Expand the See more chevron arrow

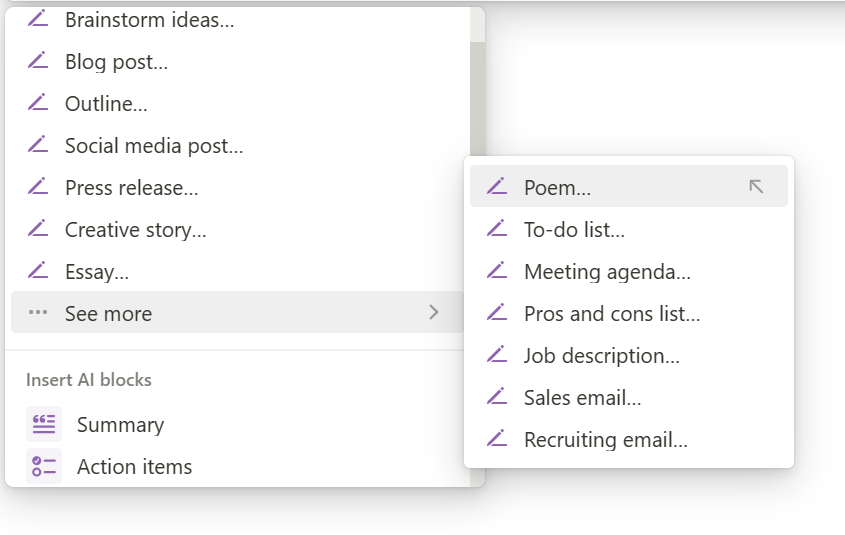(x=434, y=313)
